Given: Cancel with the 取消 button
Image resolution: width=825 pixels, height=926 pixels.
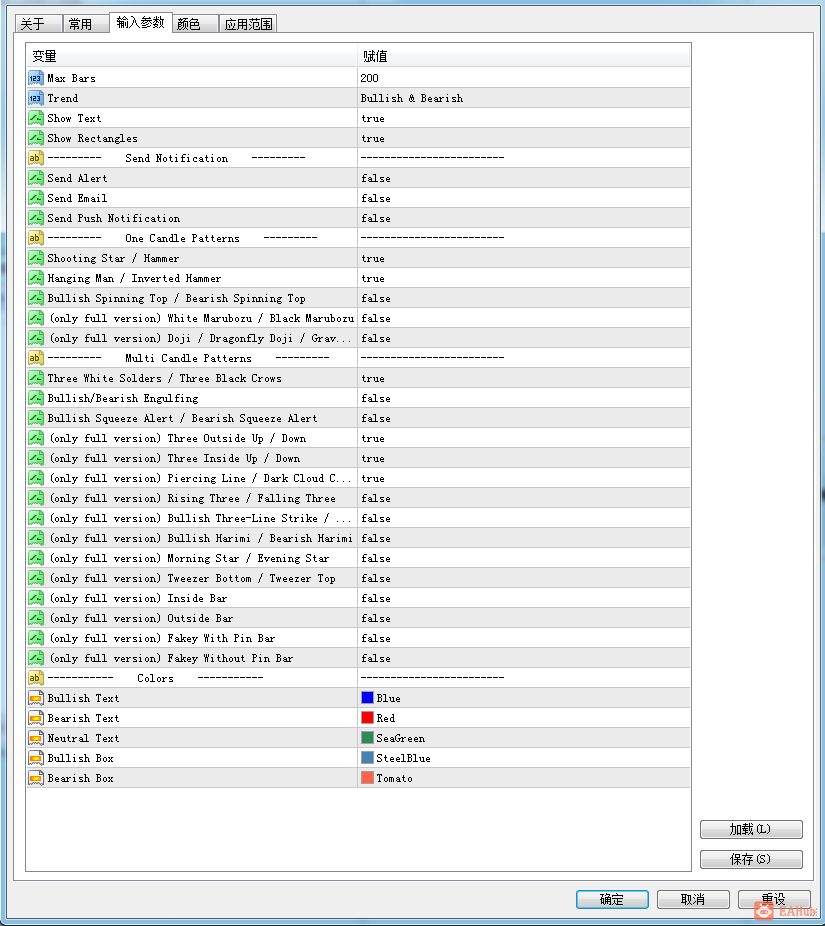Looking at the screenshot, I should 693,899.
